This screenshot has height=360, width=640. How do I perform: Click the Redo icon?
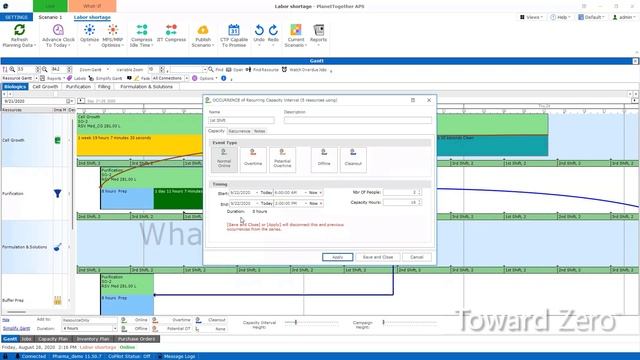pos(273,30)
